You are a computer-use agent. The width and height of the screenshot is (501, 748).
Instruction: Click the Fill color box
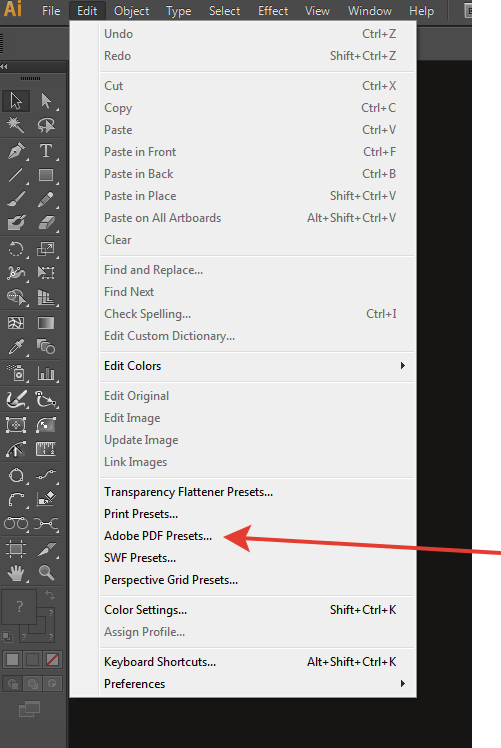click(x=18, y=607)
